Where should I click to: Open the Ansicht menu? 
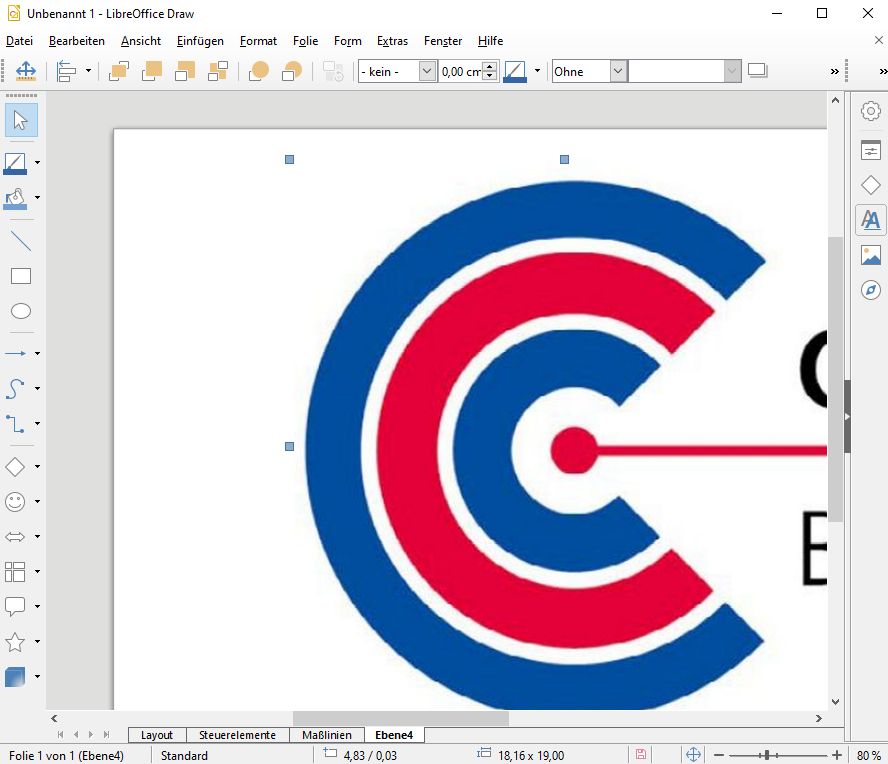(x=141, y=41)
